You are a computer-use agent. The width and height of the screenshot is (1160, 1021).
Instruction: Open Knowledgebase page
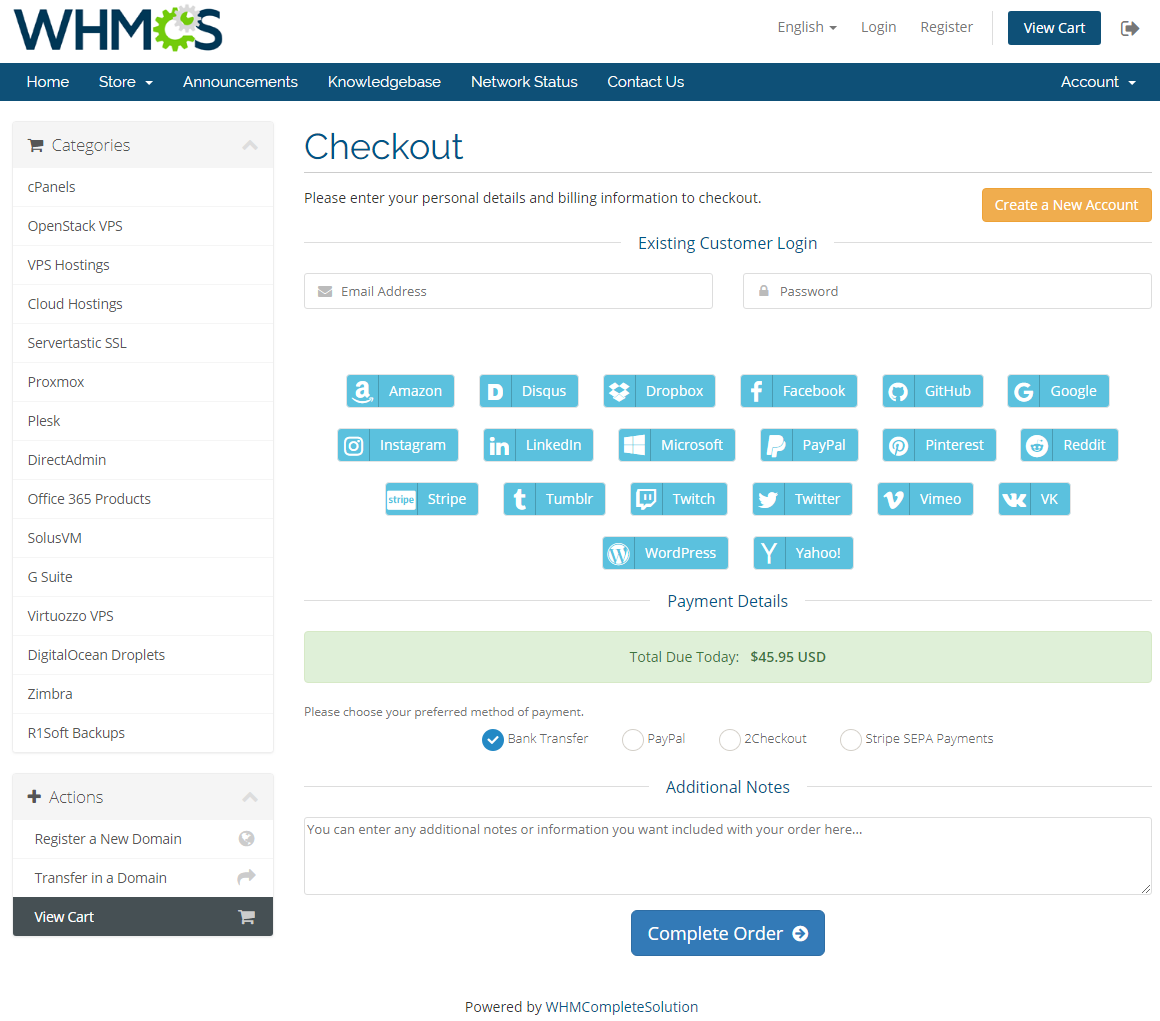tap(384, 82)
